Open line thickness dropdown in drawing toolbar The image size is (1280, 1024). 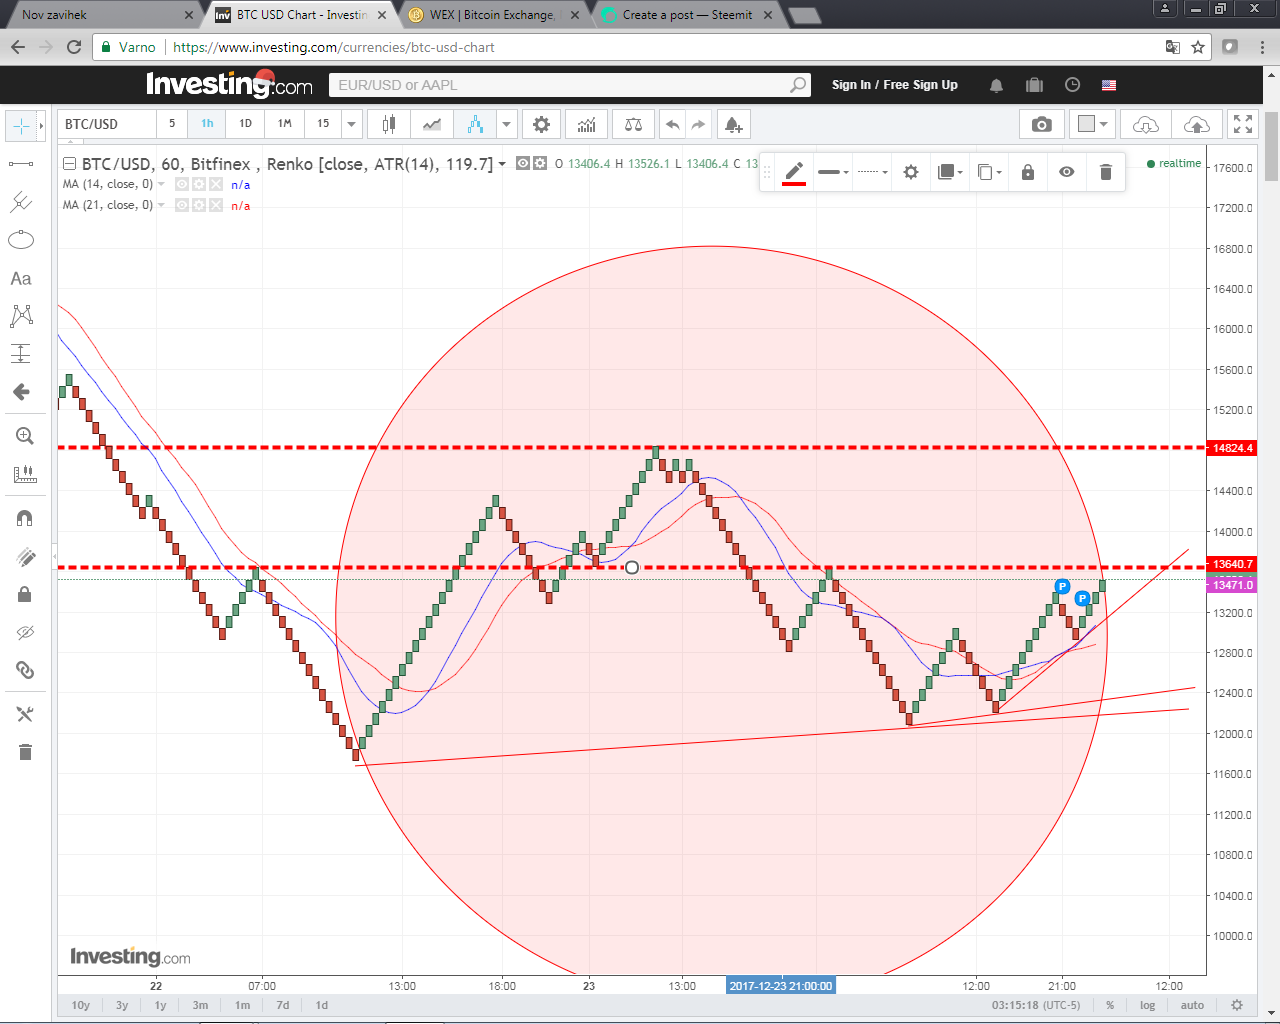833,172
